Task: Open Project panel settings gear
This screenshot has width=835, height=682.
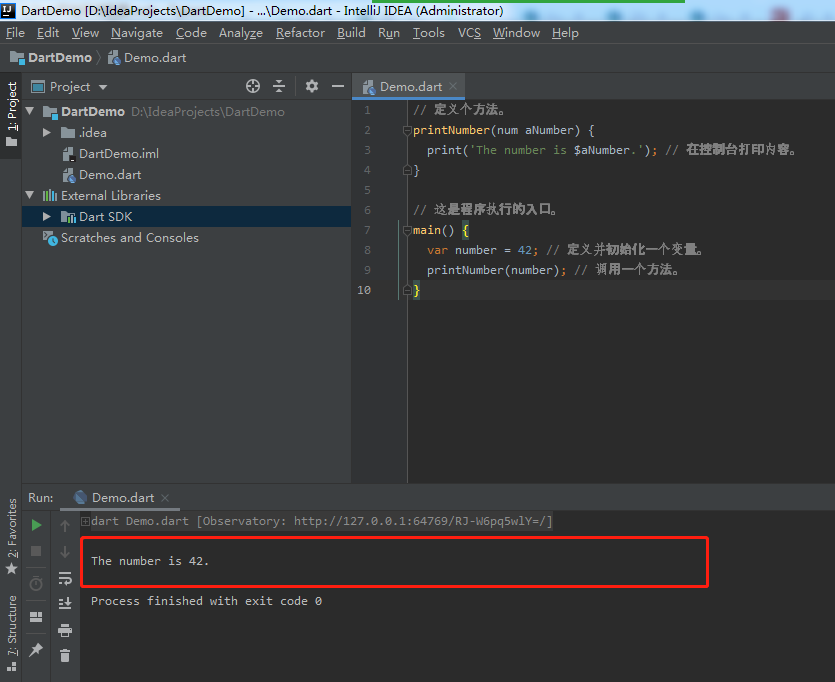Action: coord(312,86)
